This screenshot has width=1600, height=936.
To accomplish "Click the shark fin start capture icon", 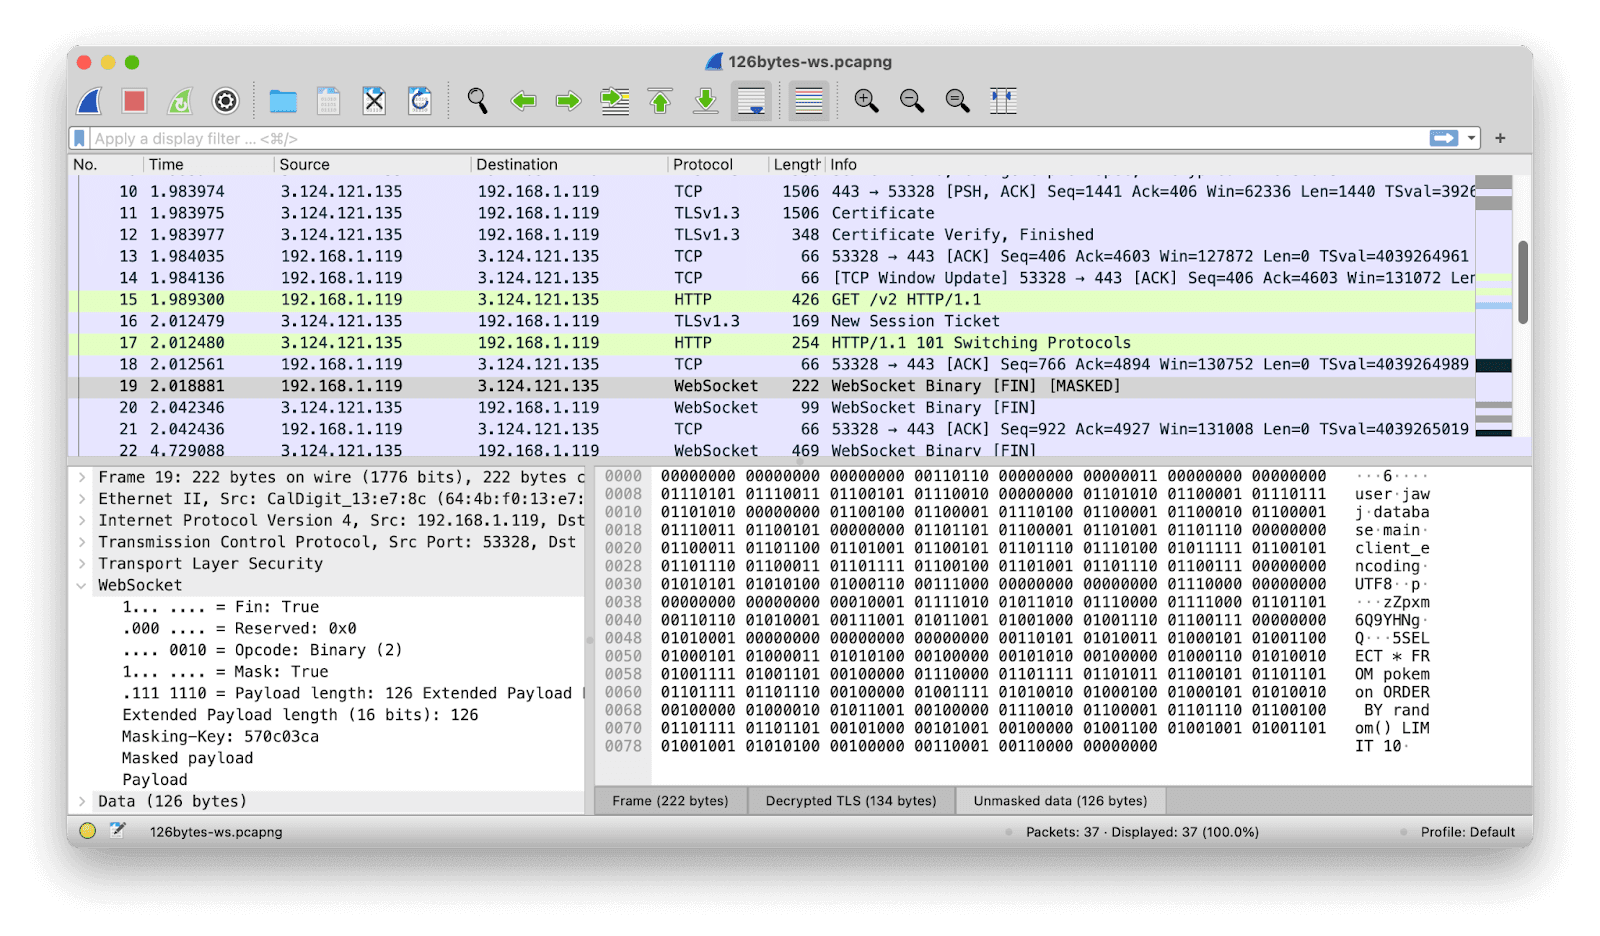I will tap(90, 101).
